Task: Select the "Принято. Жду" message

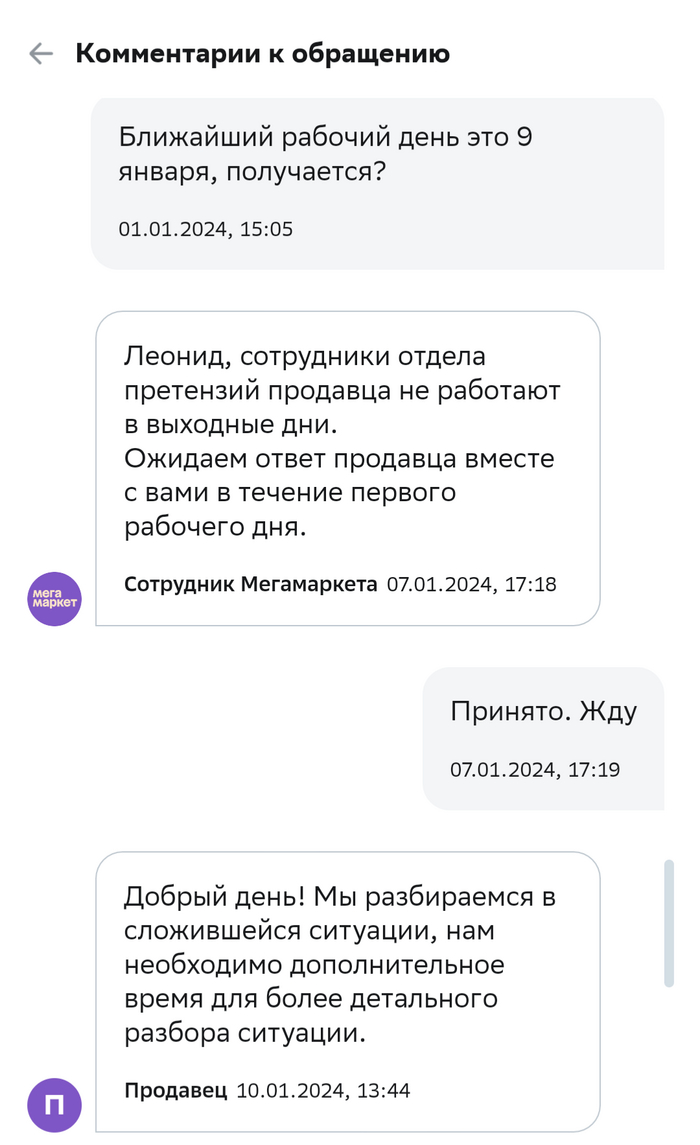Action: point(543,711)
